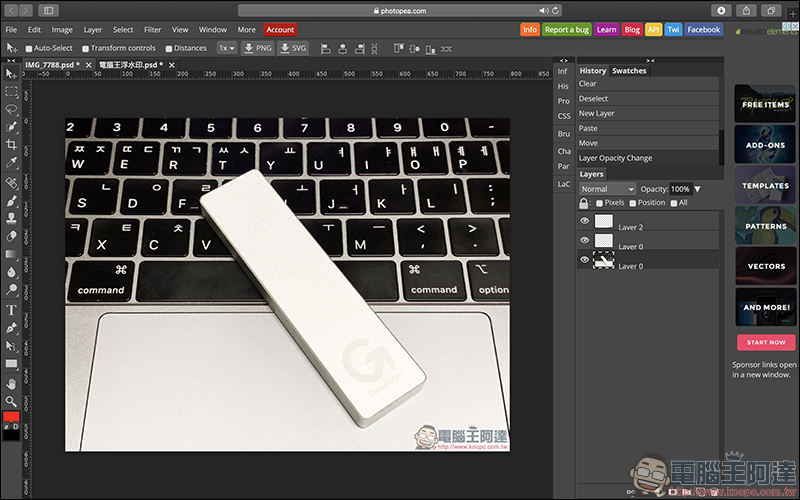Select the Rectangle shape tool

pos(11,364)
